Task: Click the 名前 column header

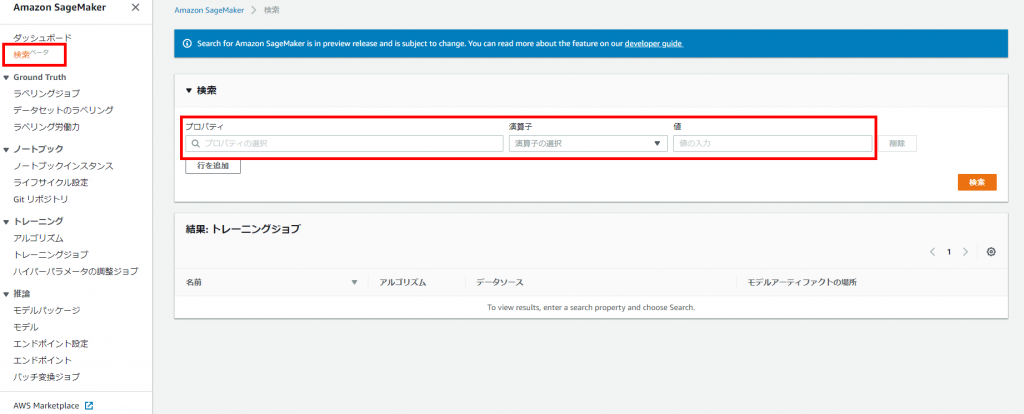Action: [193, 283]
